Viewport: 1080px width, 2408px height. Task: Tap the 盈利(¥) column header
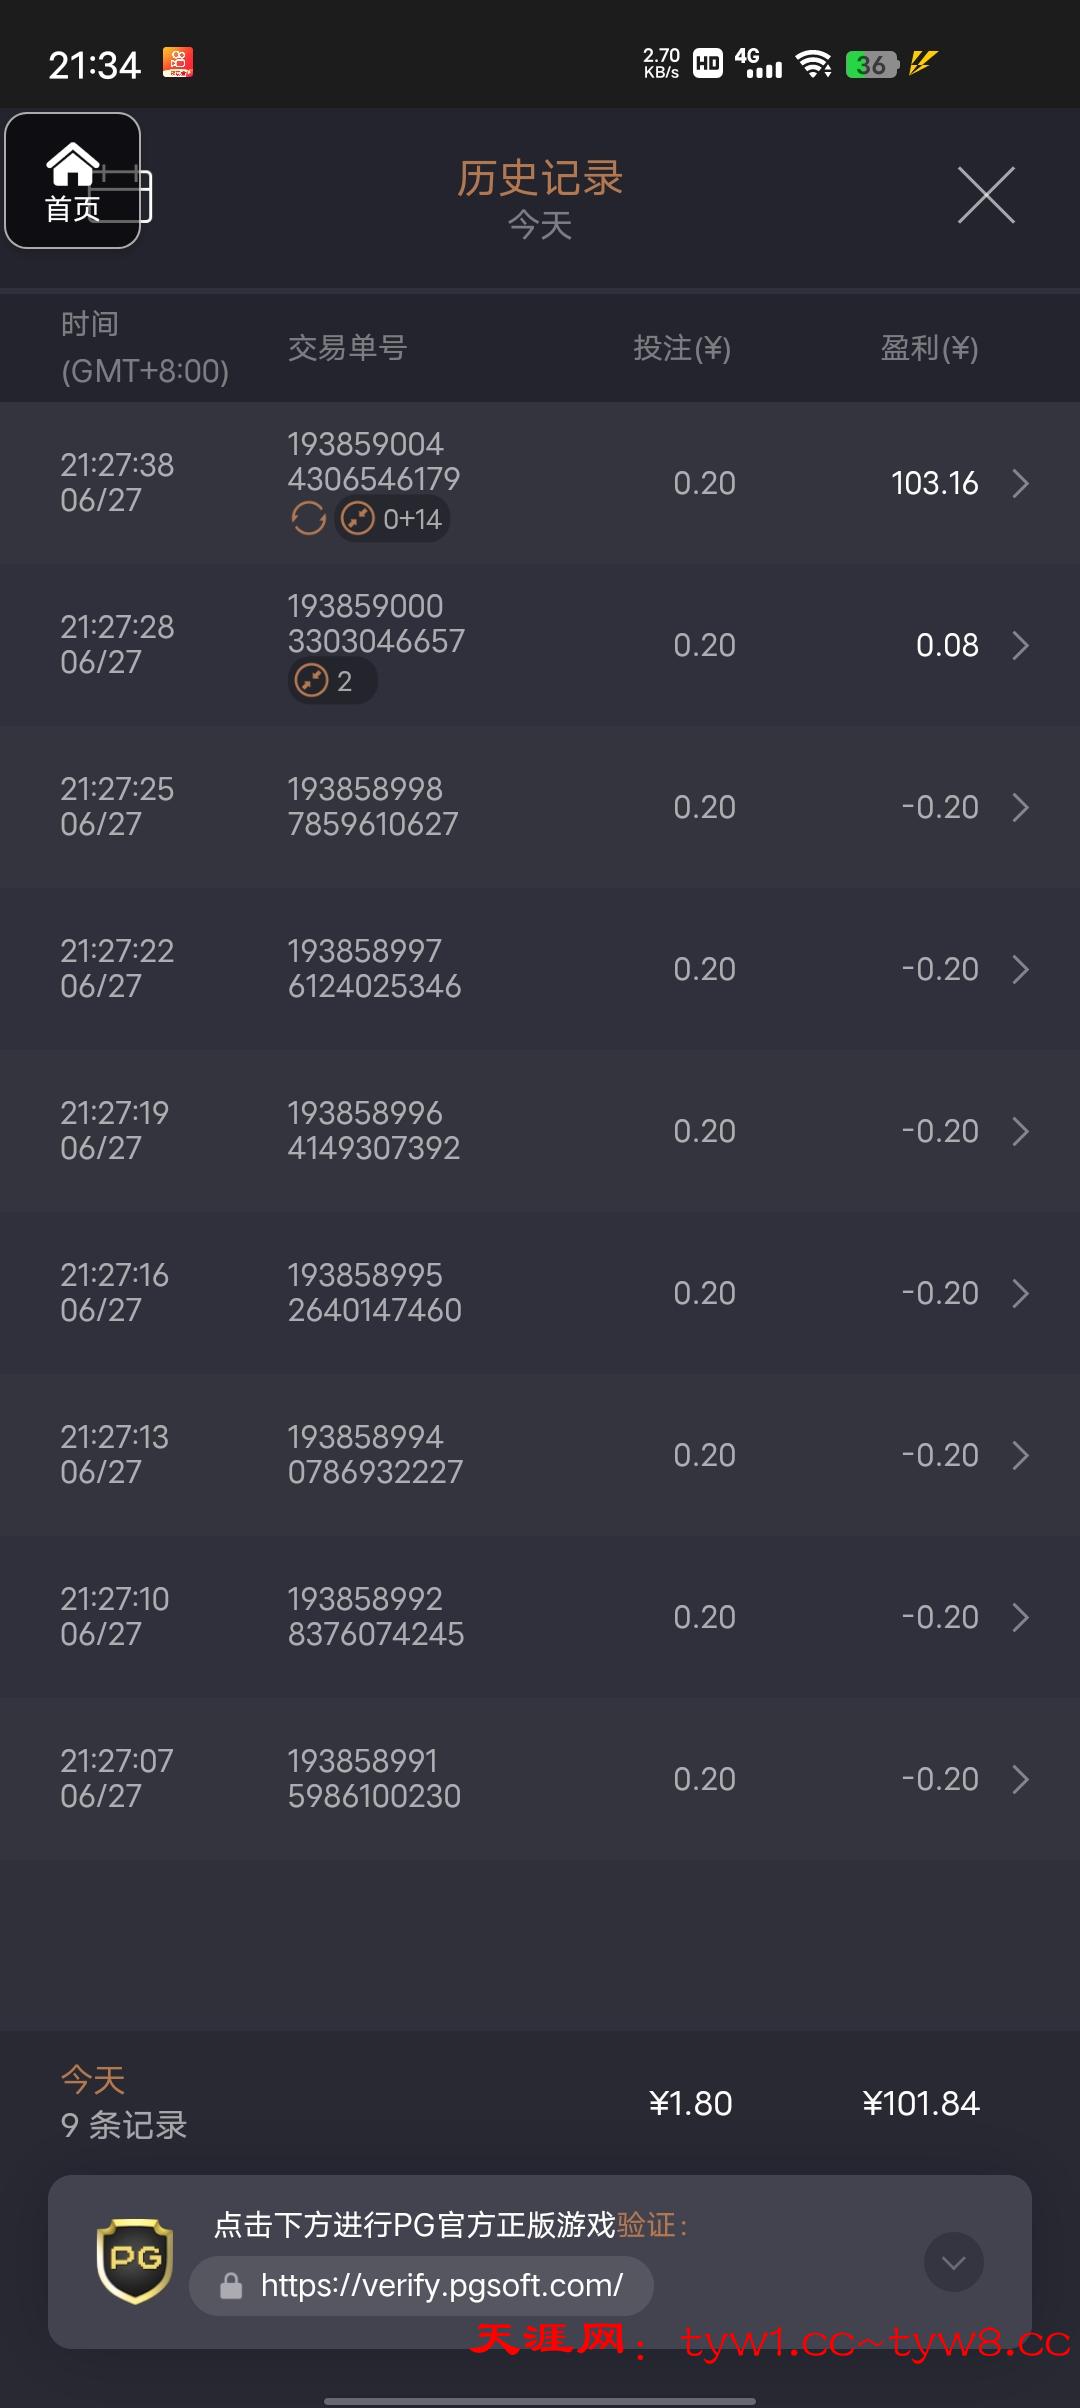coord(929,348)
